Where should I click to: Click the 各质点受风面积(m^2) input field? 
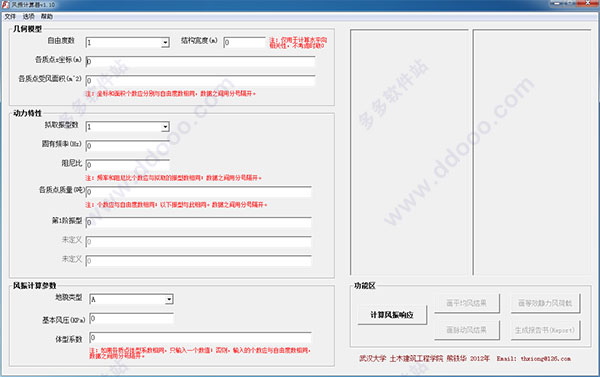pos(201,80)
